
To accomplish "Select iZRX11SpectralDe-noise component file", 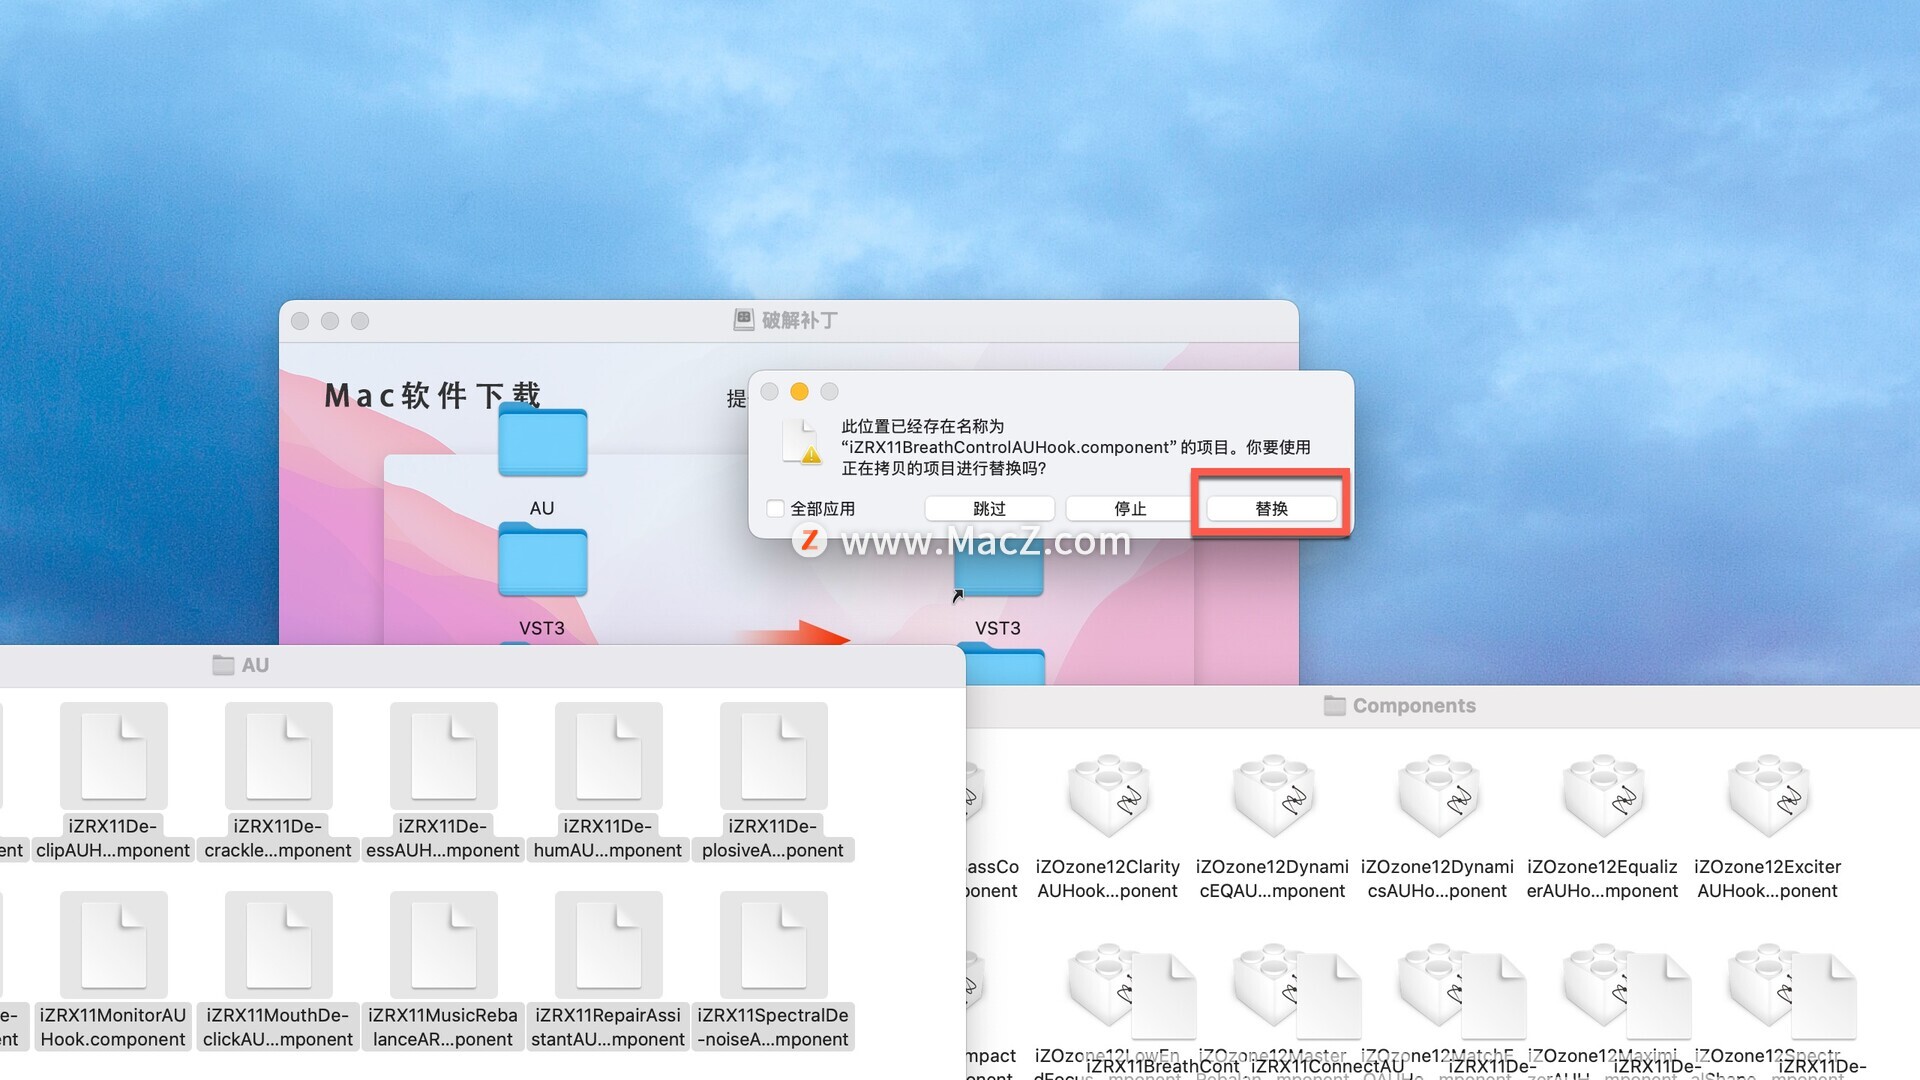I will [x=773, y=945].
